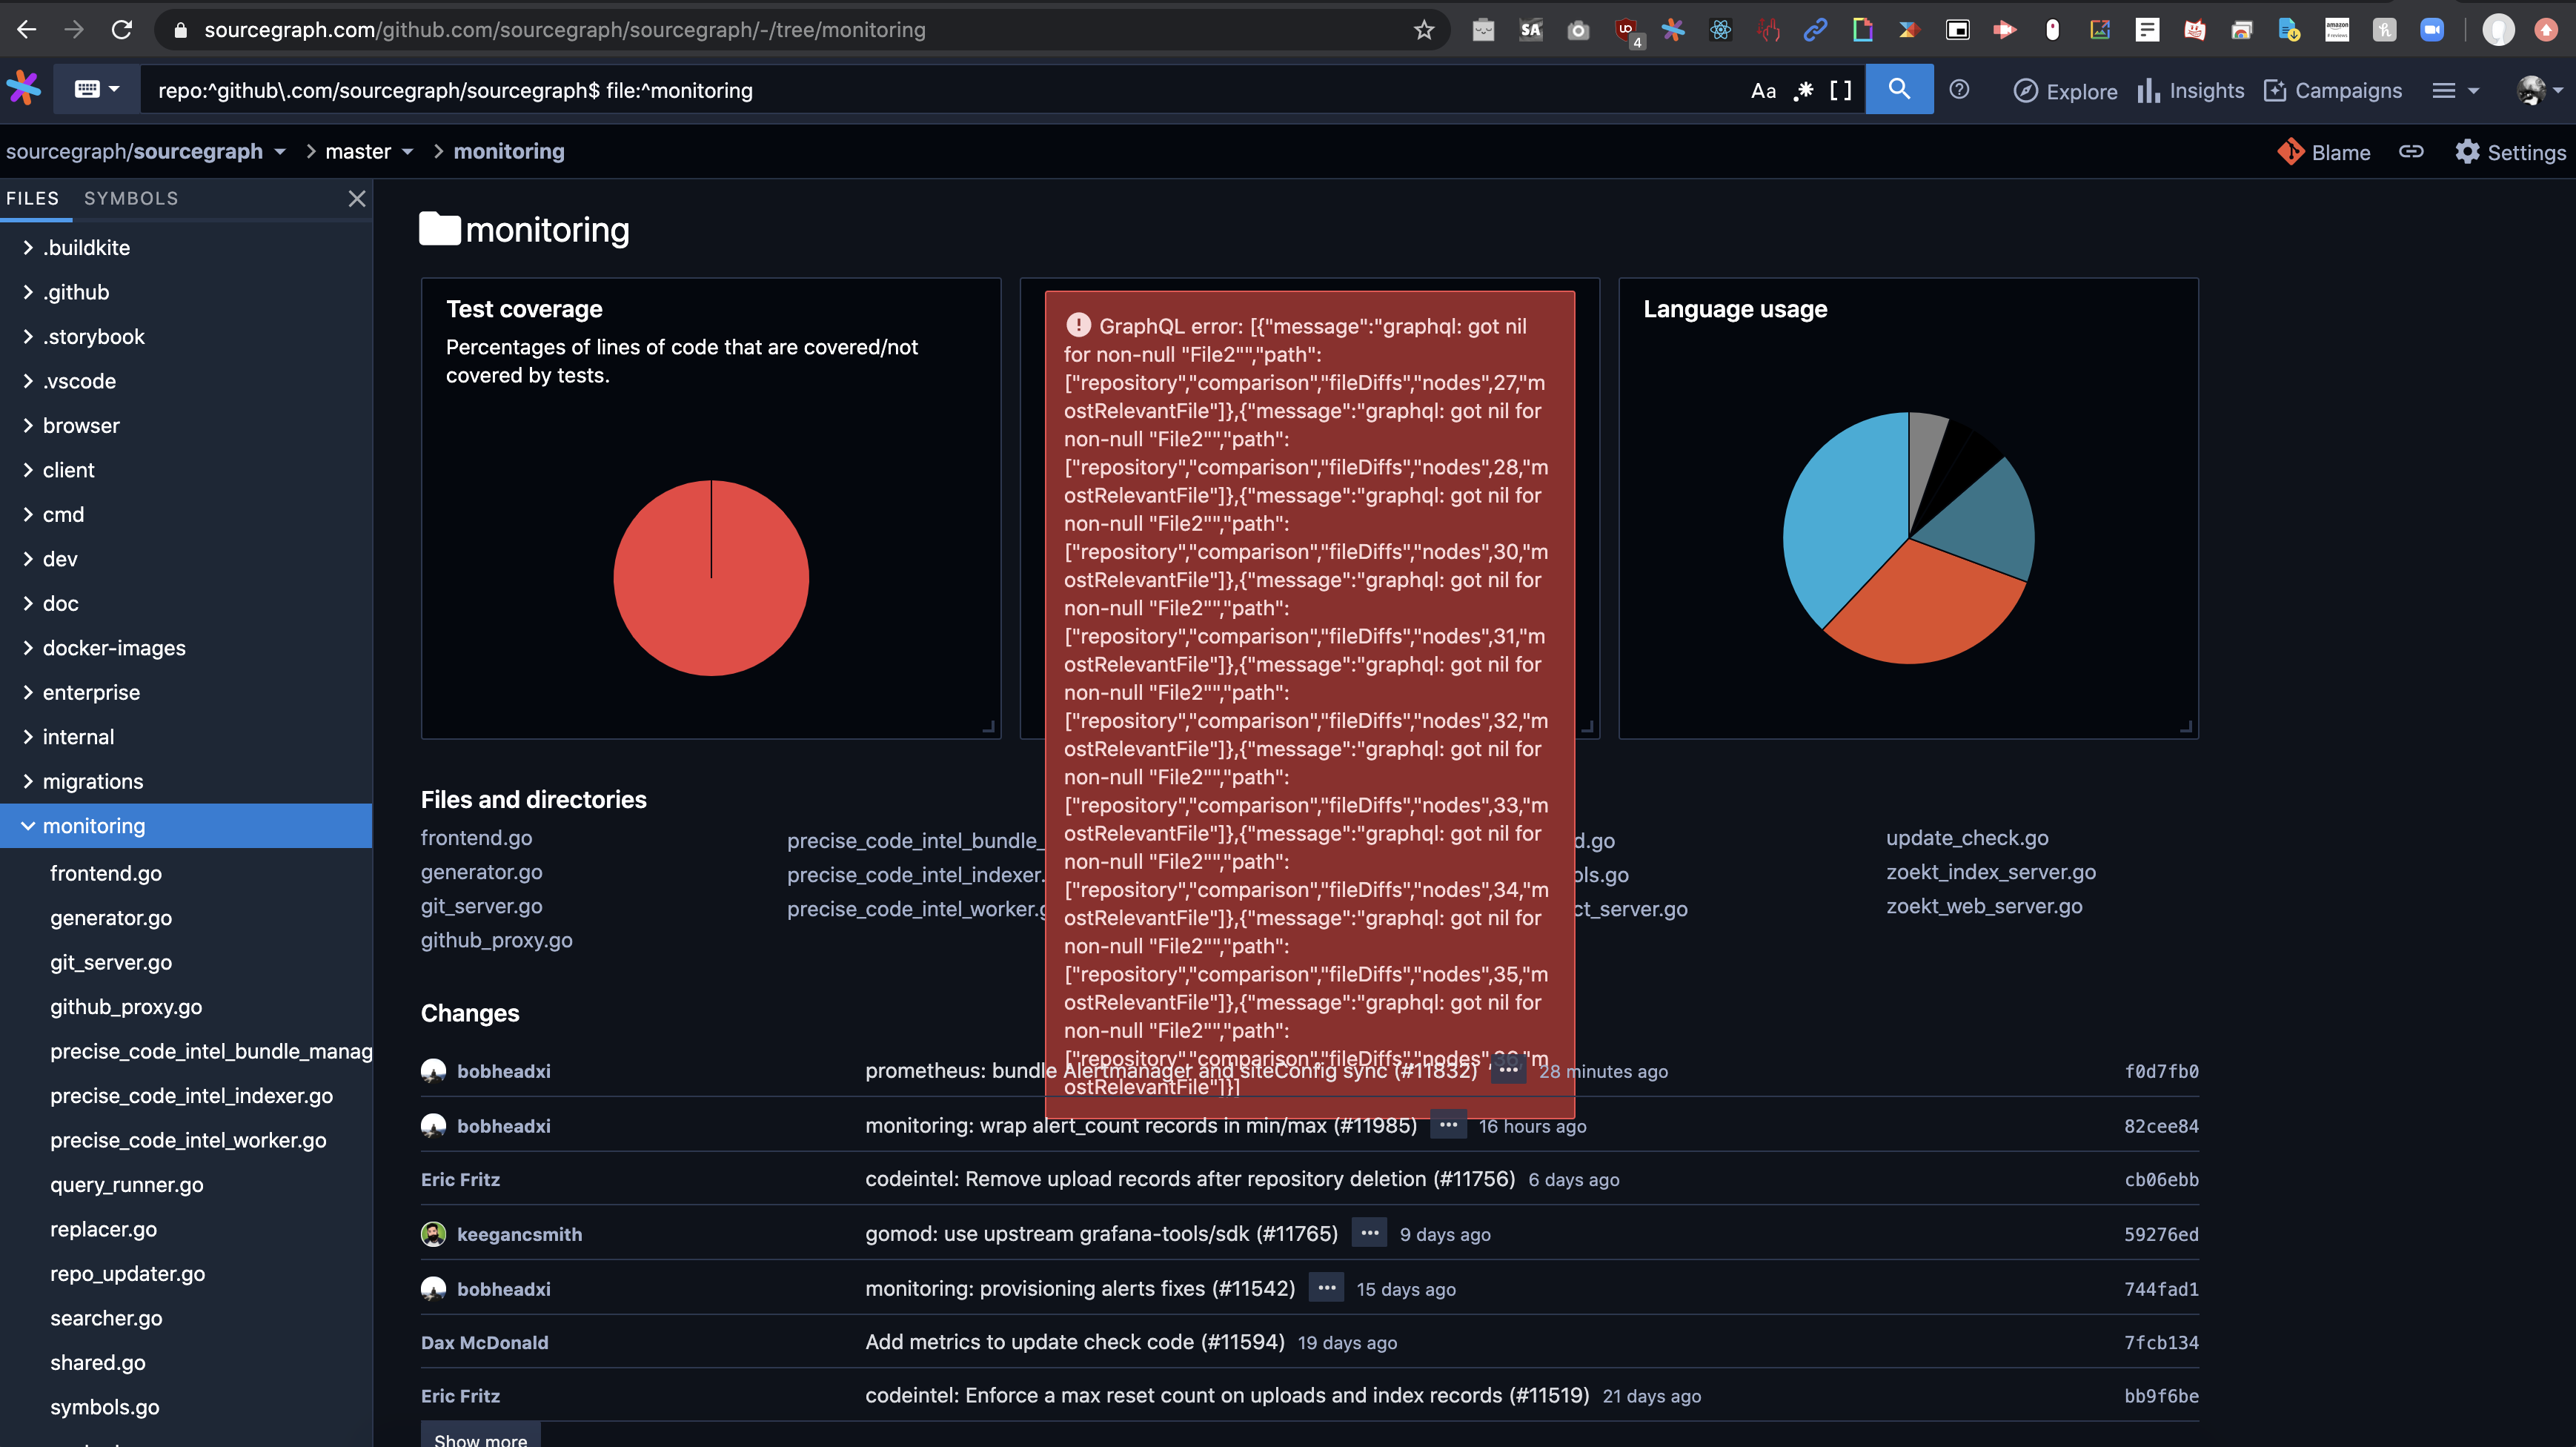Open zoekt_web_server.go file link
Image resolution: width=2576 pixels, height=1447 pixels.
tap(1983, 906)
